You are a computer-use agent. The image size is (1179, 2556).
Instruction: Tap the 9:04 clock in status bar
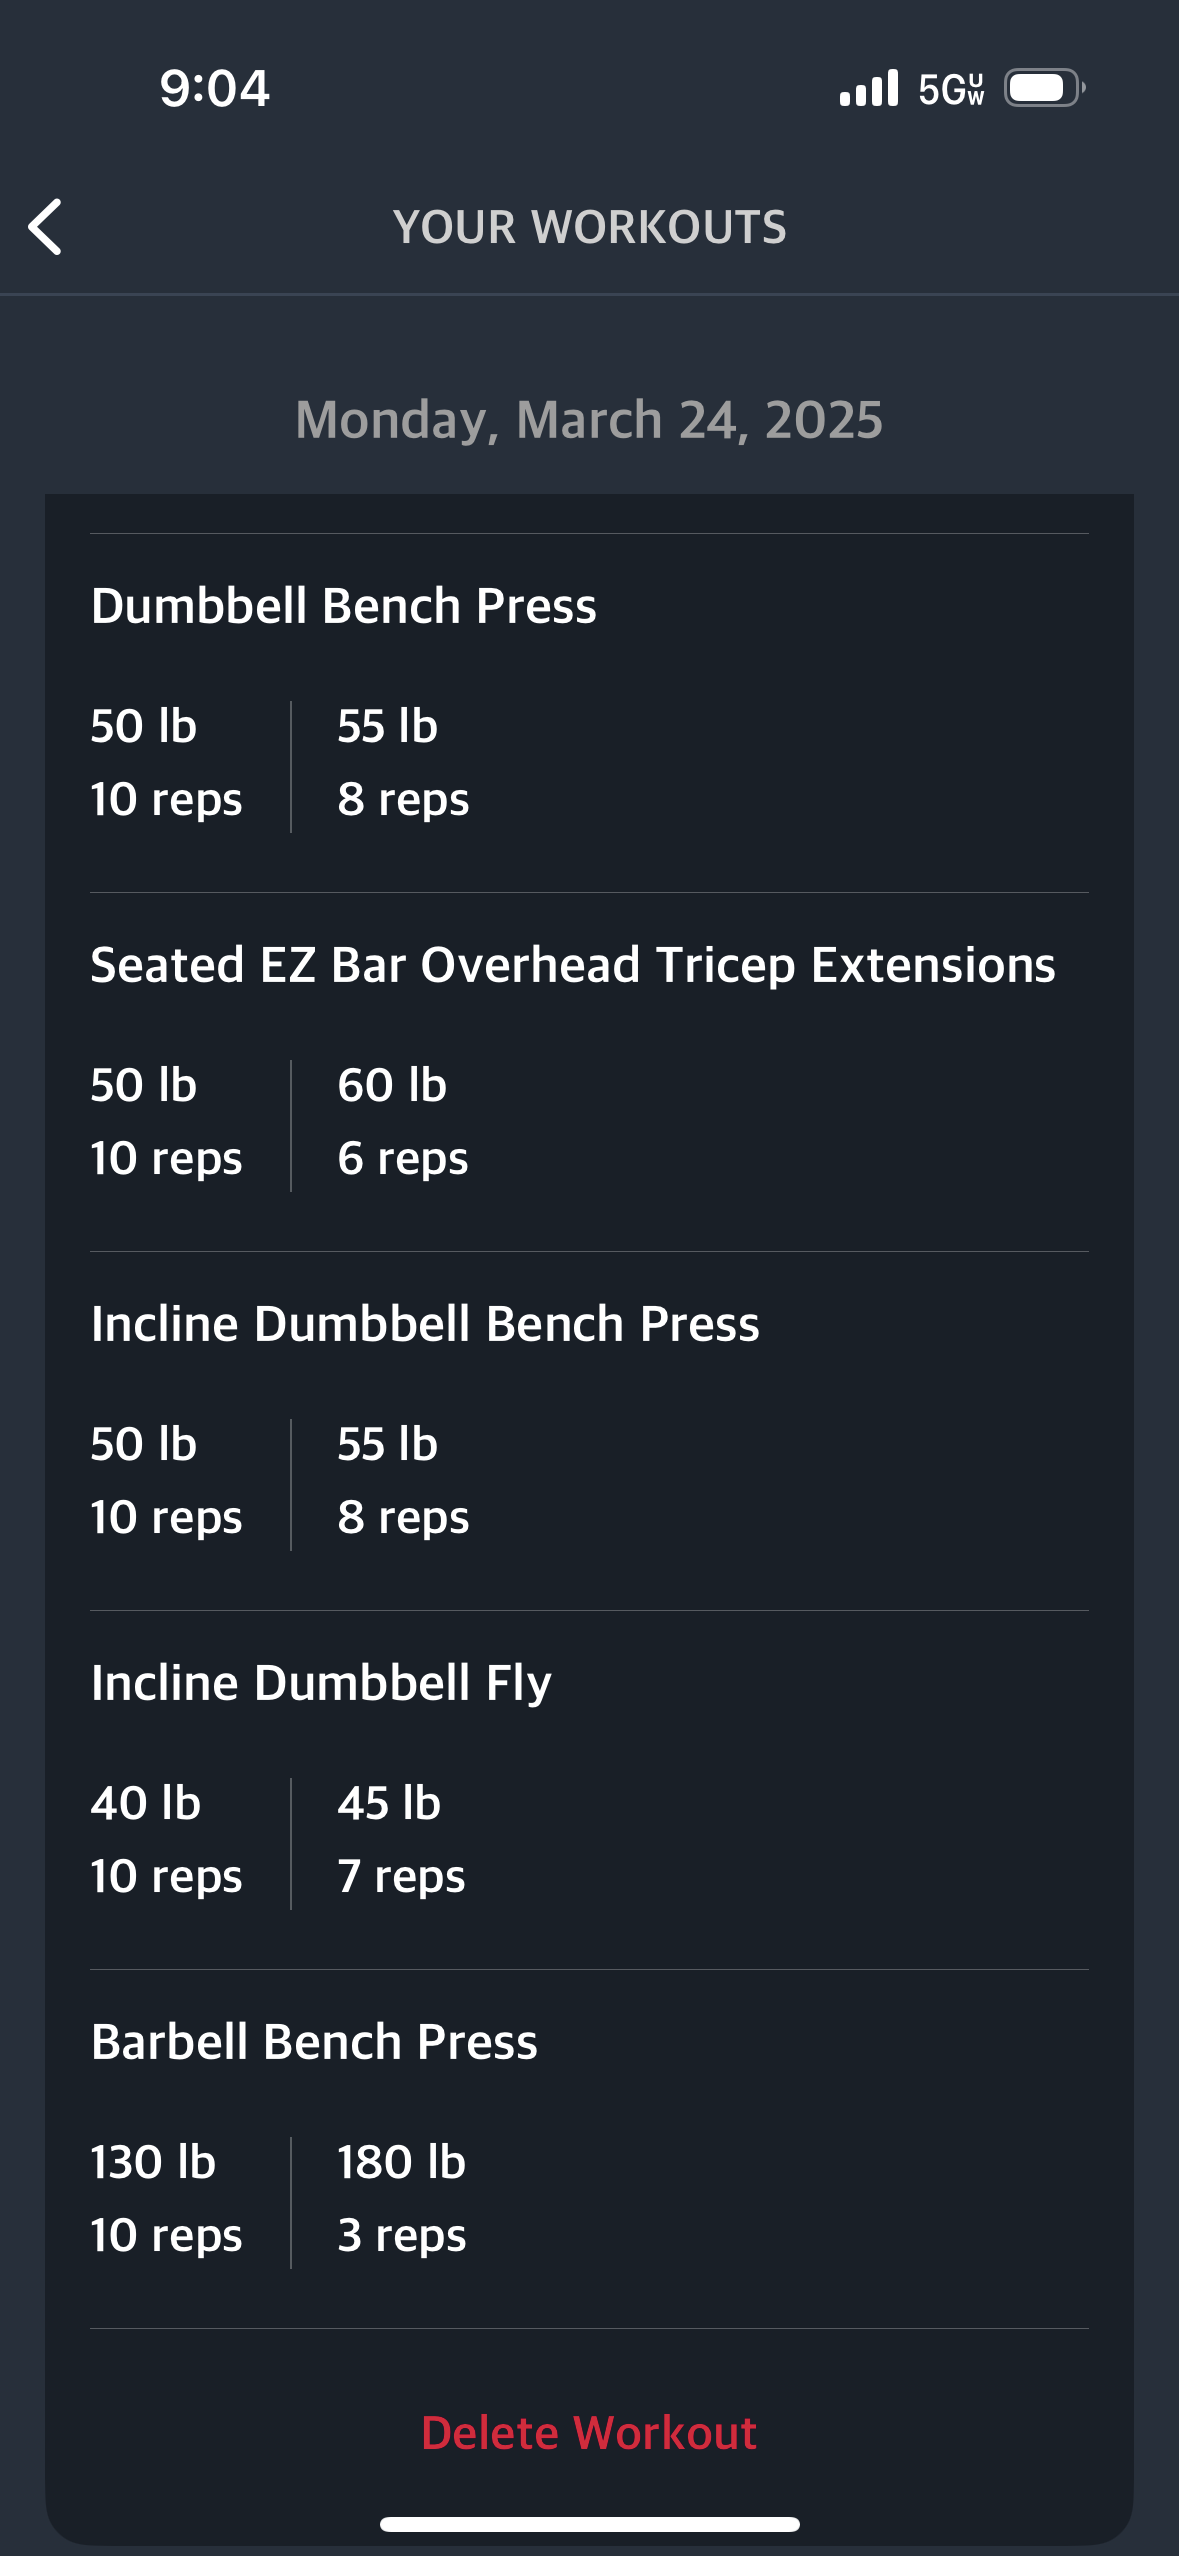point(214,88)
